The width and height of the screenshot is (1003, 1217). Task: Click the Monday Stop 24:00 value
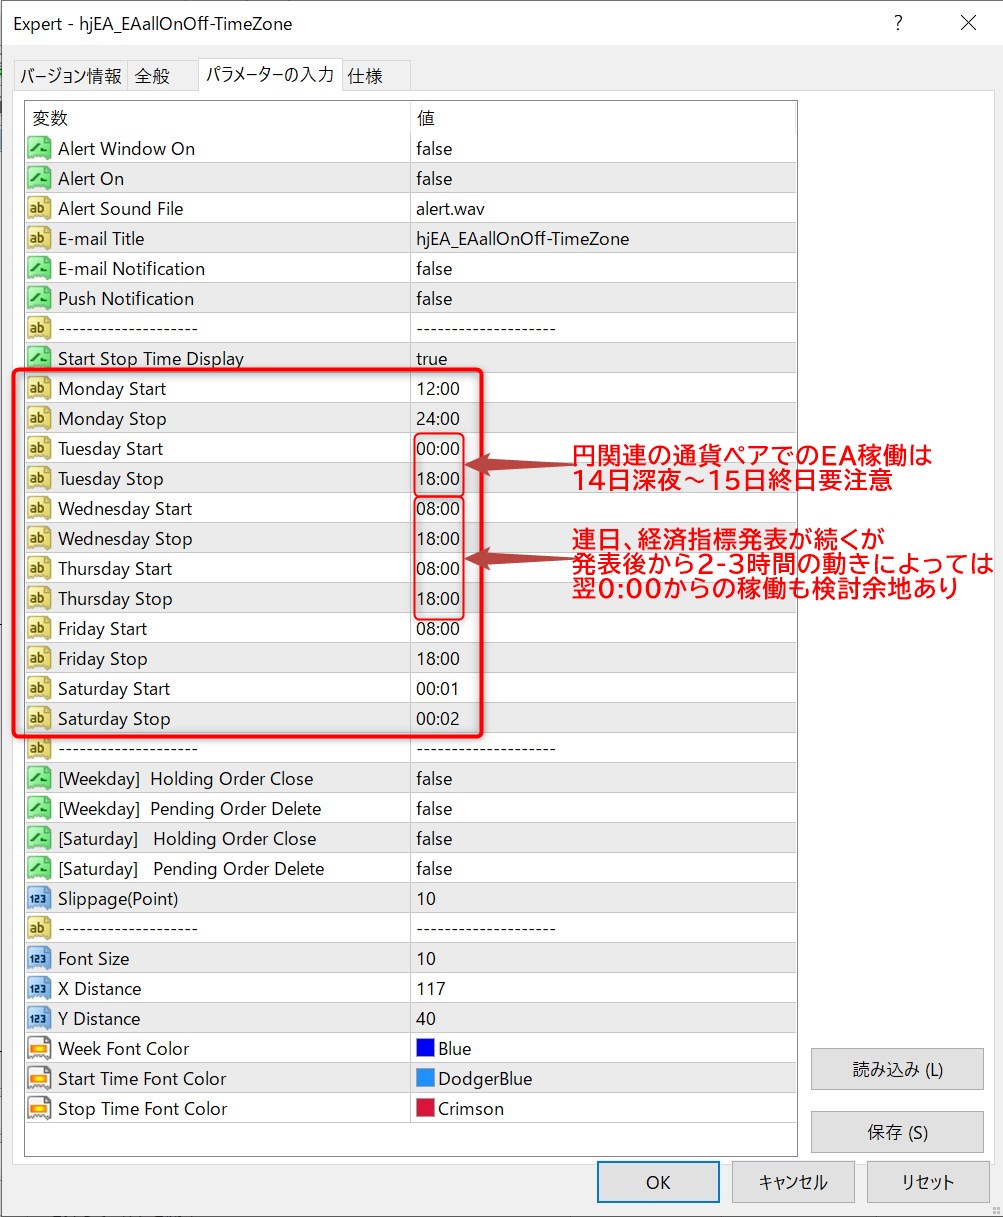pyautogui.click(x=438, y=419)
